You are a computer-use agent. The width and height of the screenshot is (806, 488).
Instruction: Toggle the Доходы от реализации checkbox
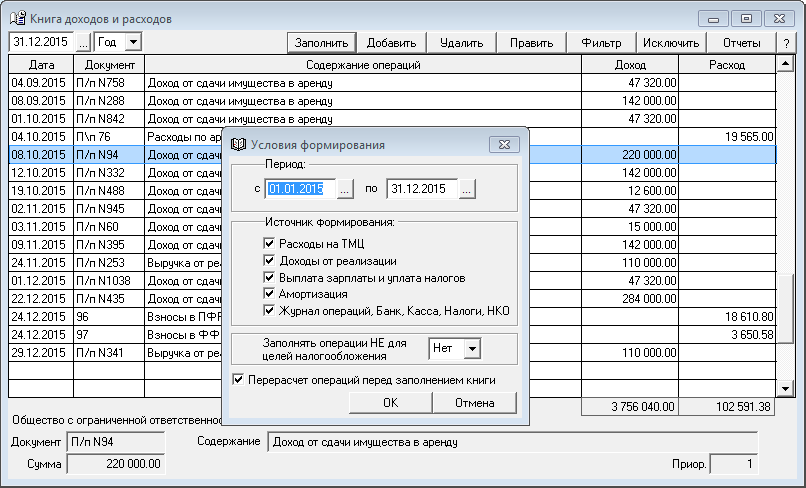tap(269, 260)
